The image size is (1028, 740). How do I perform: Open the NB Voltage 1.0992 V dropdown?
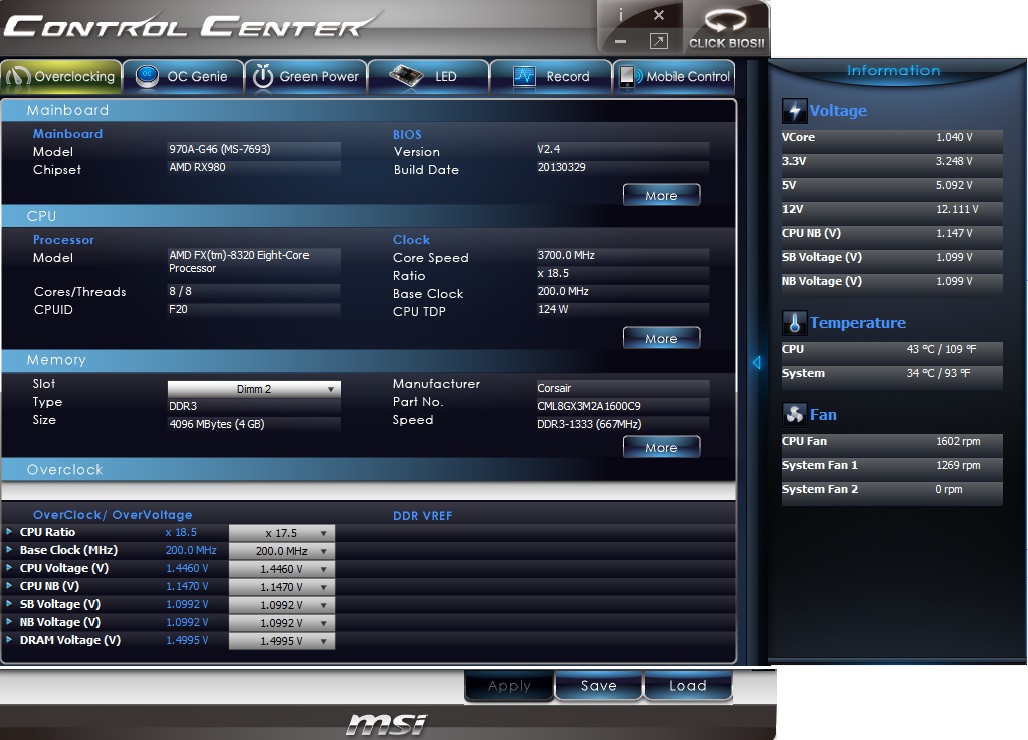[282, 623]
